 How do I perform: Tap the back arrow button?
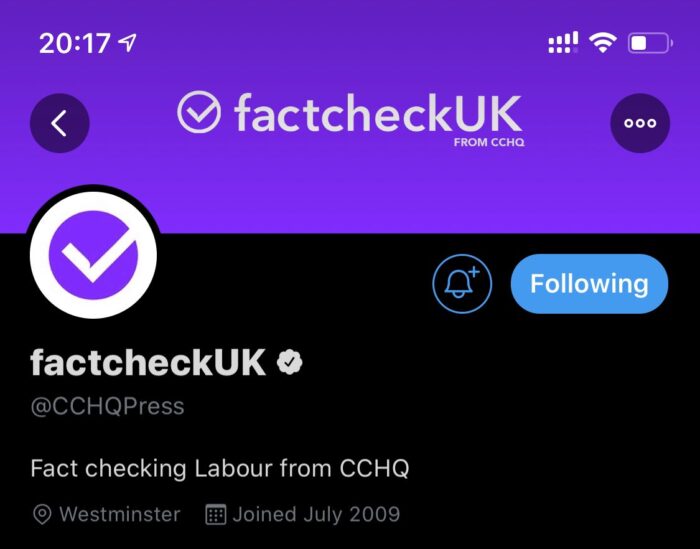coord(59,123)
